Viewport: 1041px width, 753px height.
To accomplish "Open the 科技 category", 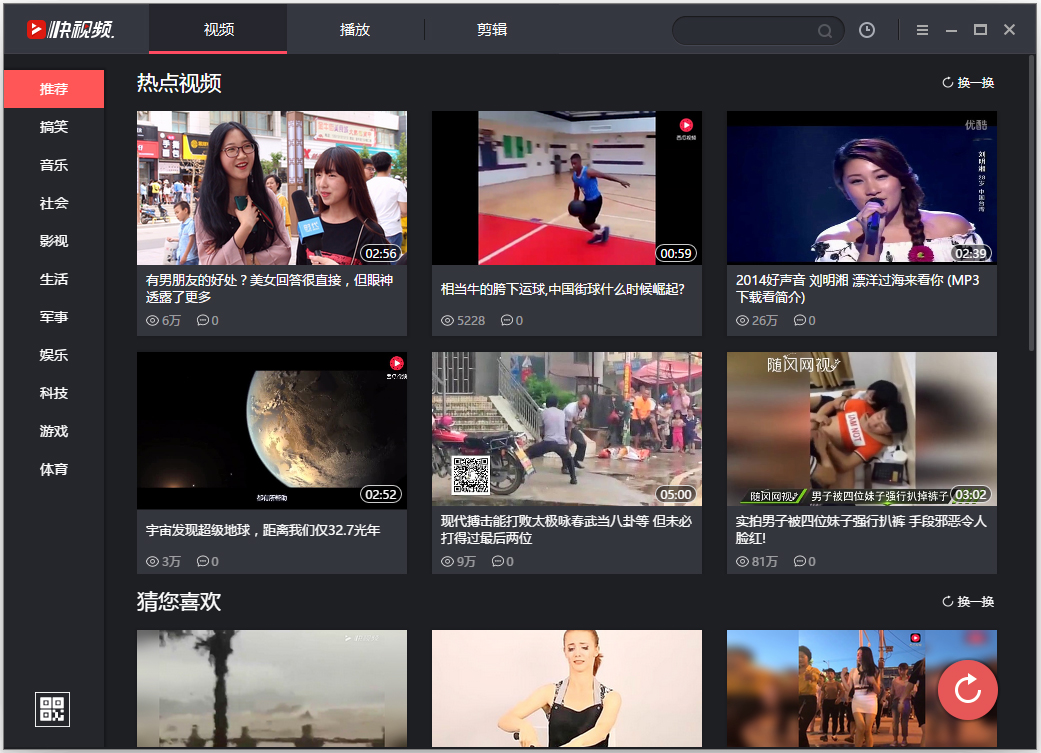I will 54,393.
